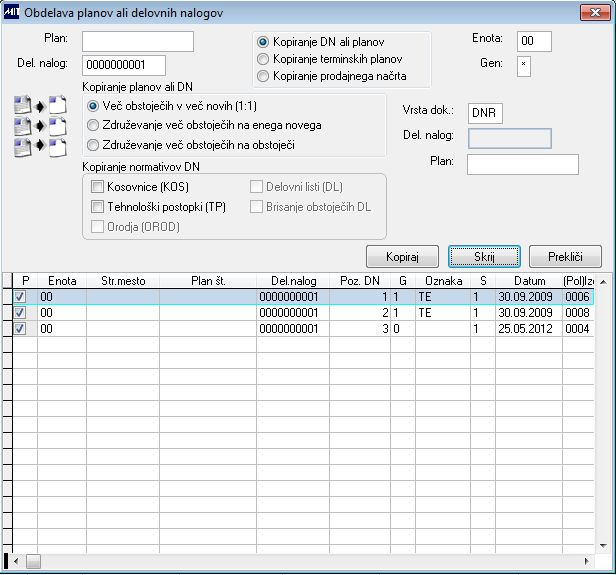Click the (Pol)Iz column header
616x575 pixels.
click(x=578, y=281)
